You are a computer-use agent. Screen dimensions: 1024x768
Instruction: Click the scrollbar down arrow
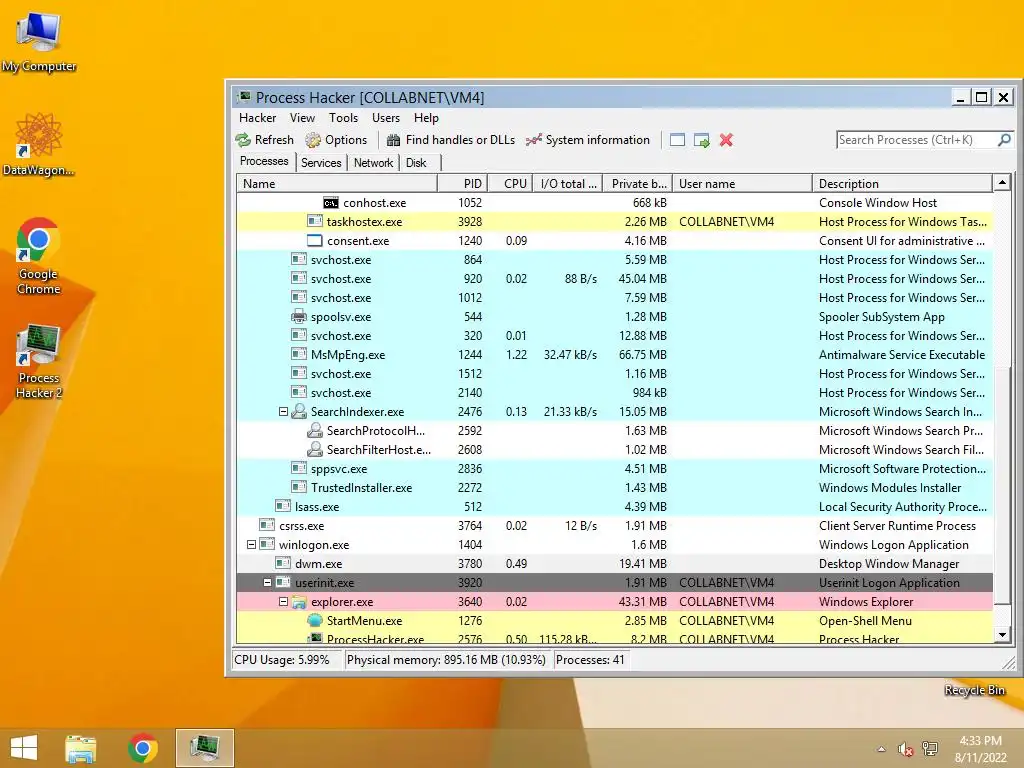1002,634
